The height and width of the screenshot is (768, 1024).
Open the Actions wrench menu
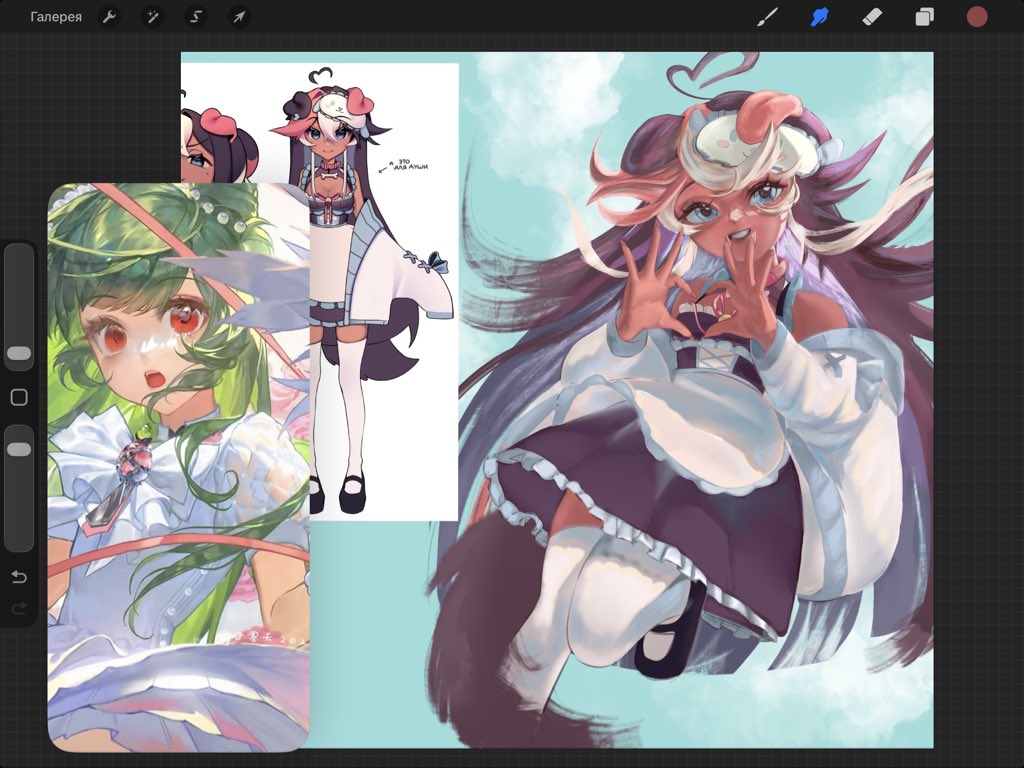coord(109,17)
